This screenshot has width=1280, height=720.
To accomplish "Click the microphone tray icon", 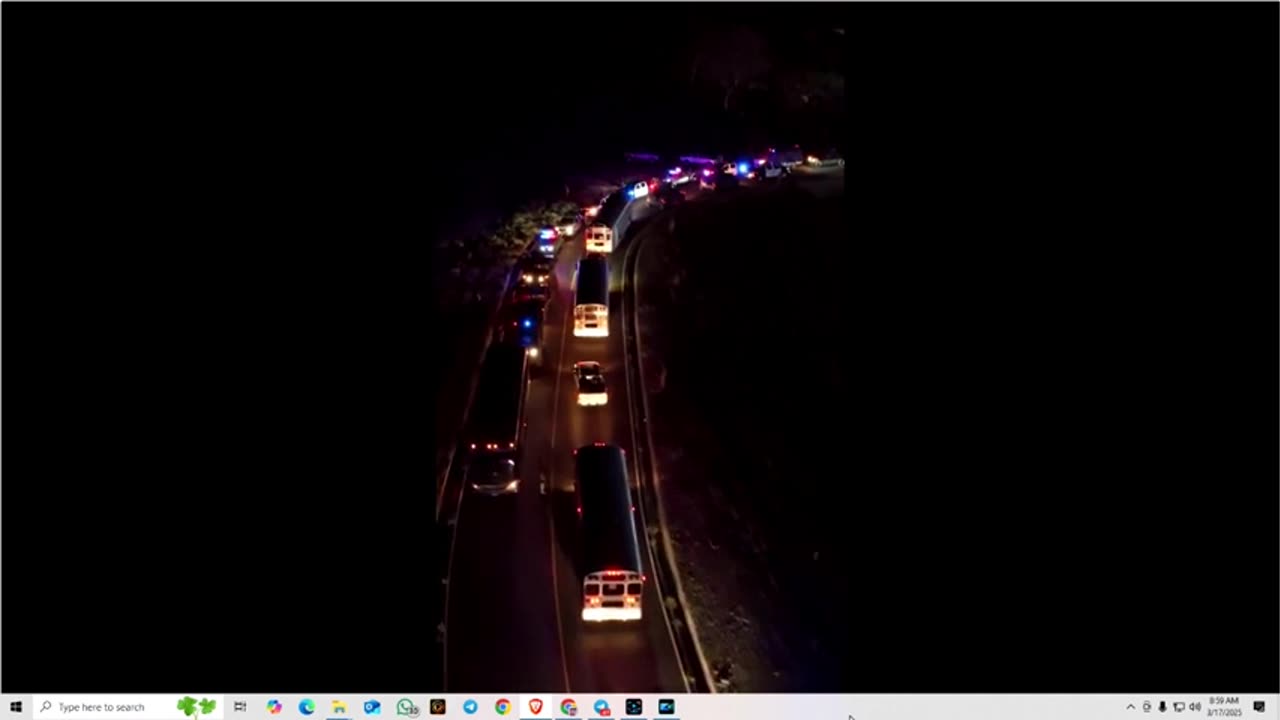I will pos(1162,707).
